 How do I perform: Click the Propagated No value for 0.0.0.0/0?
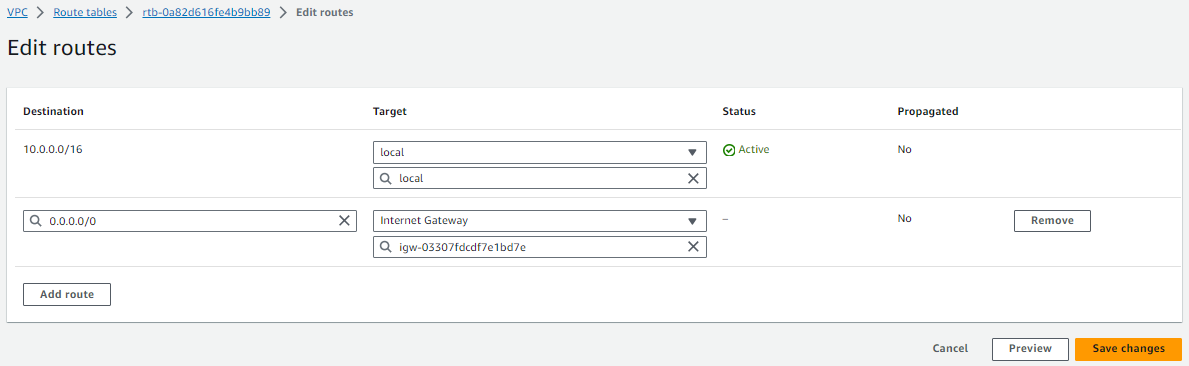(x=905, y=217)
